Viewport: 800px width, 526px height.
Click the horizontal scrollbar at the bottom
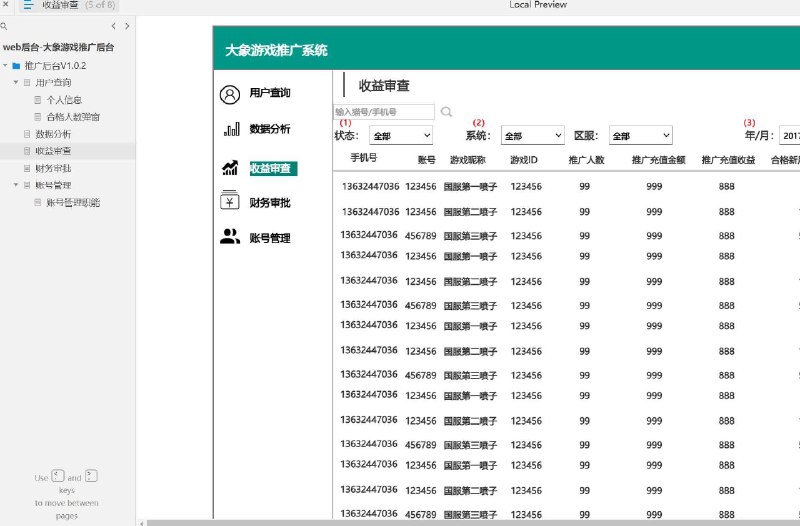[473, 523]
